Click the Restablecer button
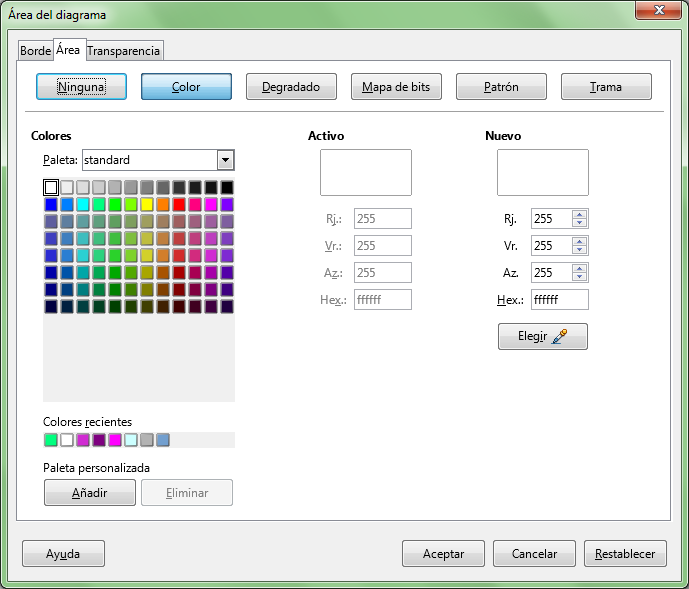 625,553
